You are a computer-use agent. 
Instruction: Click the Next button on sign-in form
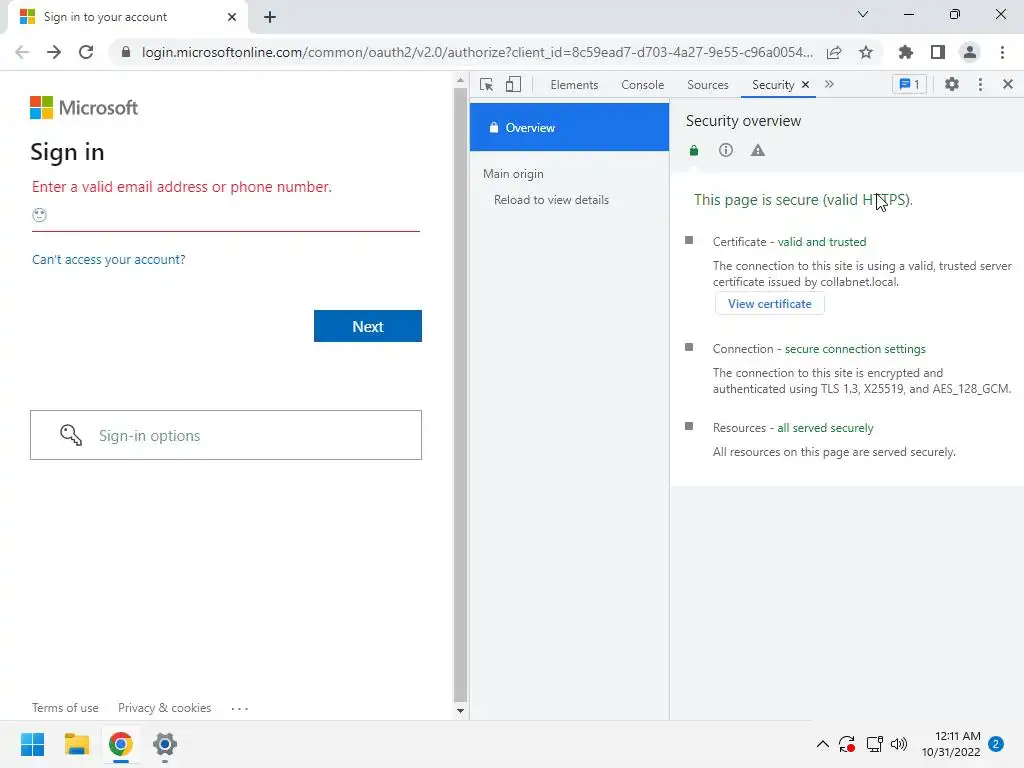[368, 326]
